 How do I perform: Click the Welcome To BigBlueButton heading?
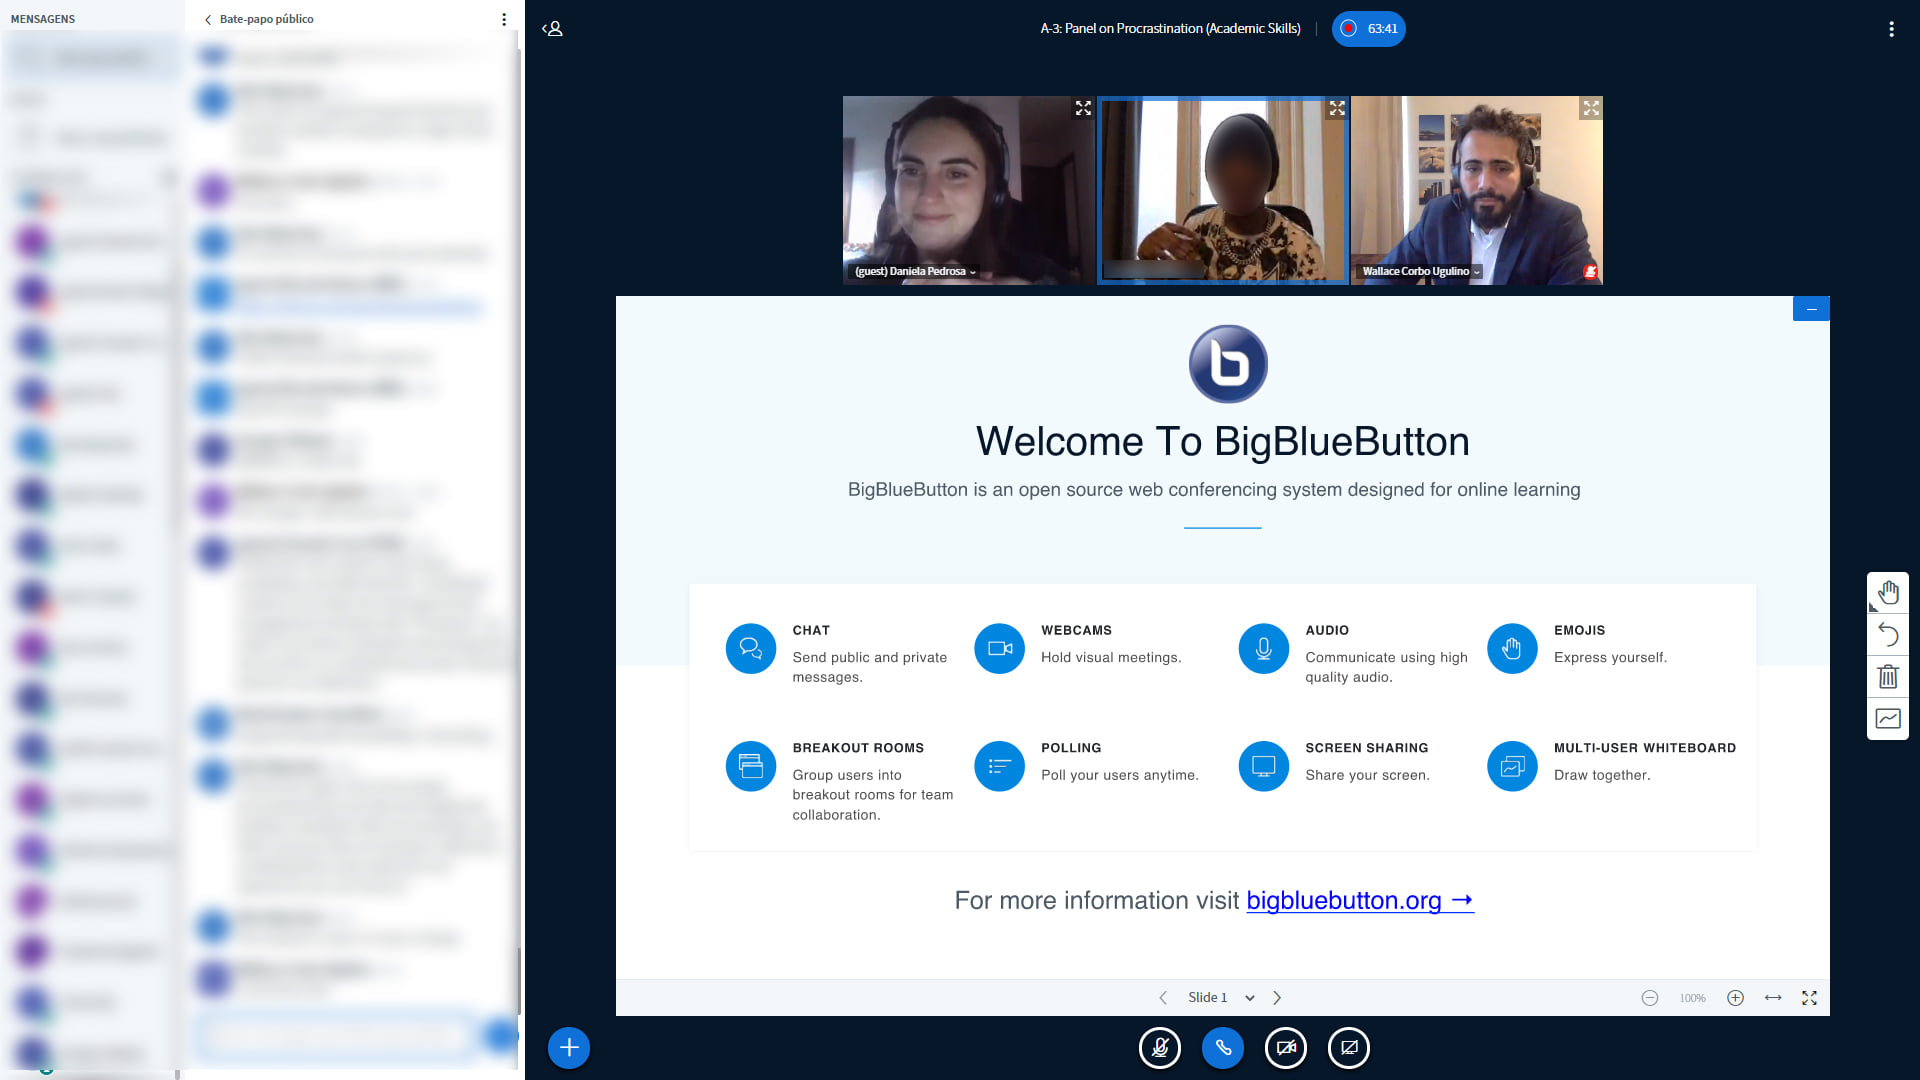pos(1223,441)
